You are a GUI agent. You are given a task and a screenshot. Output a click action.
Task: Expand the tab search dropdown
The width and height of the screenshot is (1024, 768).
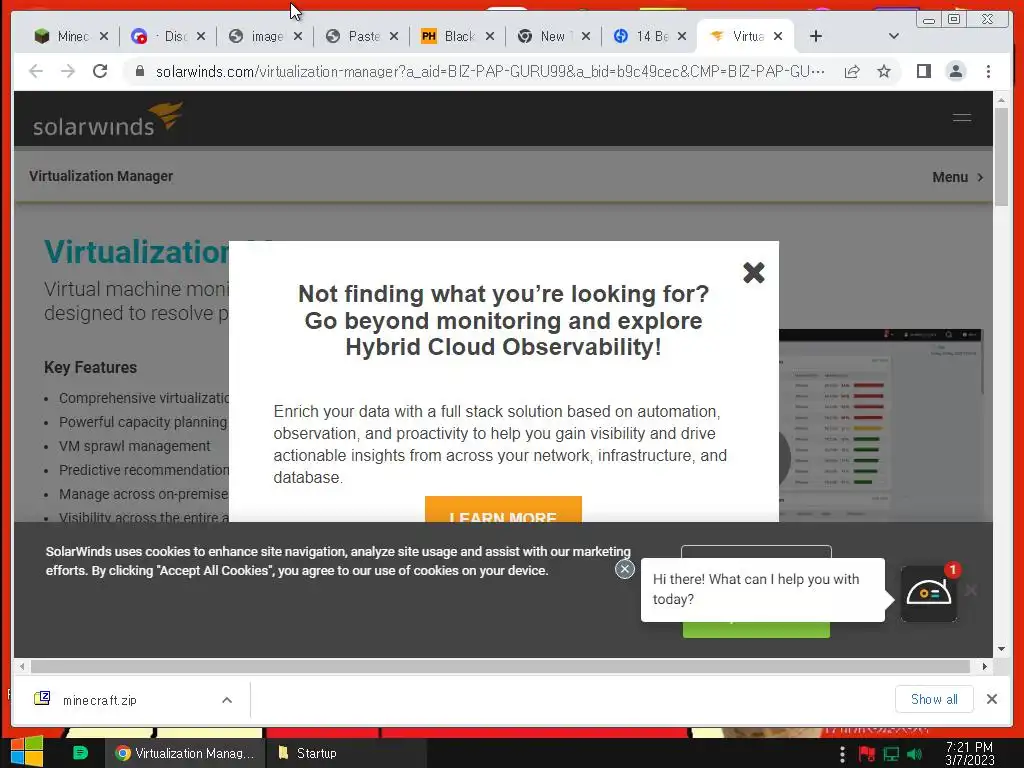894,36
